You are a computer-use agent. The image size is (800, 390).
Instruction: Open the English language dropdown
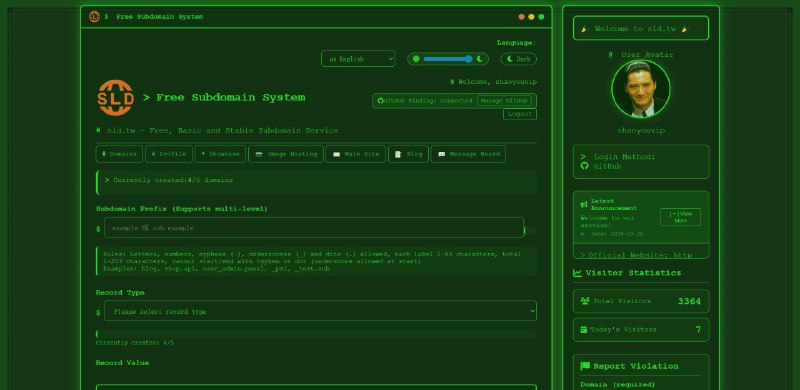358,59
